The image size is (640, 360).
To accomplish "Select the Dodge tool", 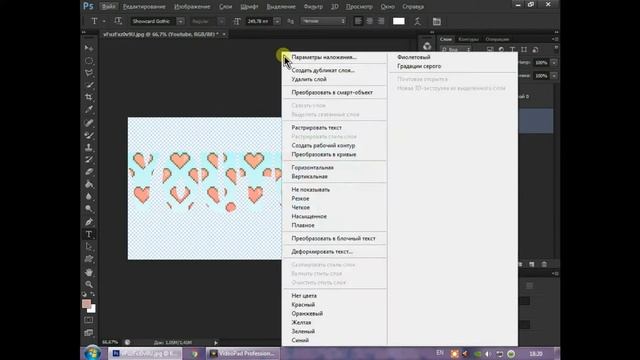I will click(x=89, y=209).
